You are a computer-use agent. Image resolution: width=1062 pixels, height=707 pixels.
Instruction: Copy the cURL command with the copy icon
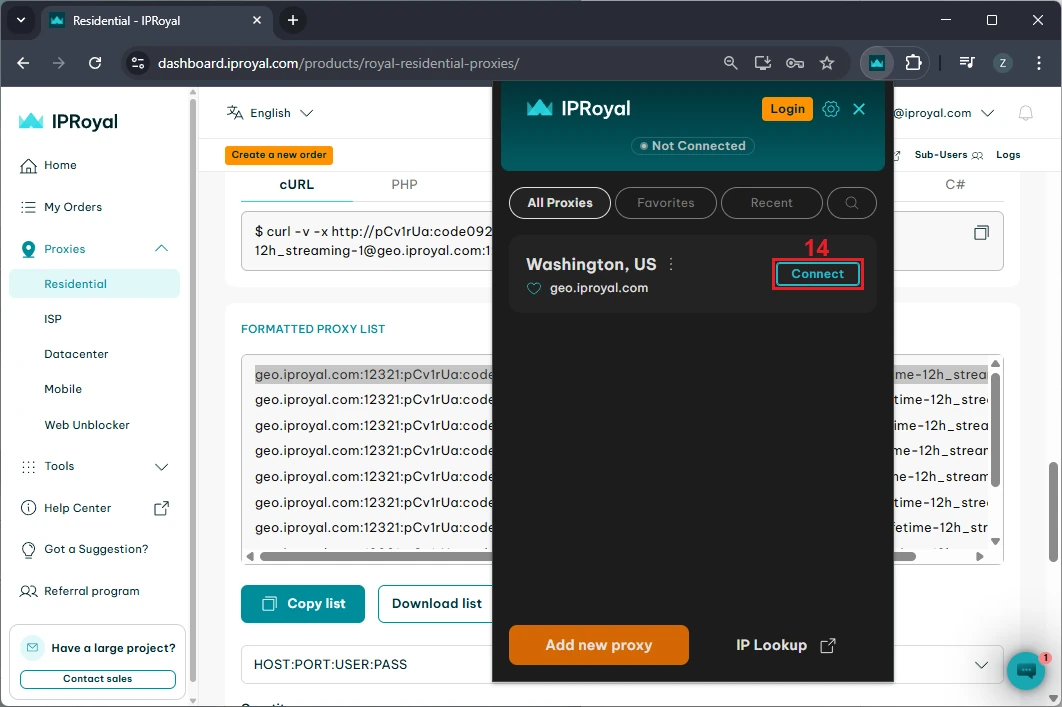tap(981, 233)
